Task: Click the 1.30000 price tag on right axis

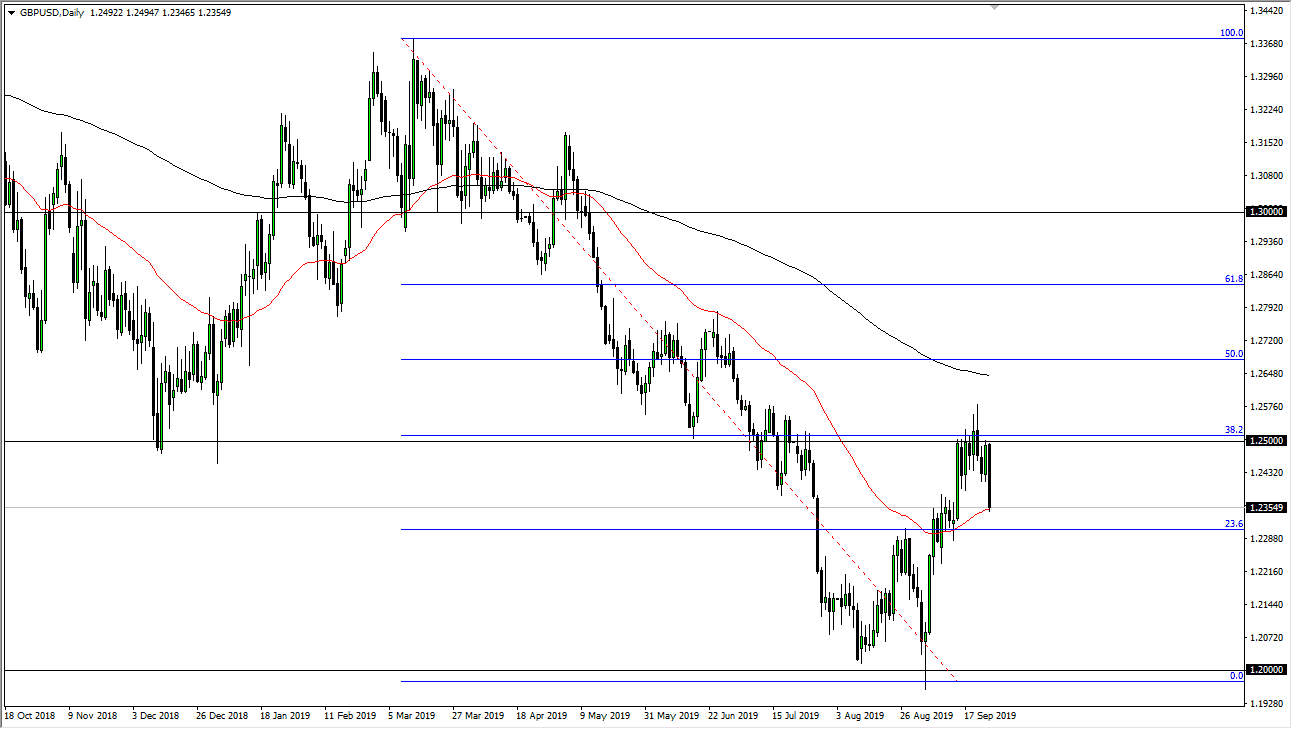Action: click(1266, 211)
